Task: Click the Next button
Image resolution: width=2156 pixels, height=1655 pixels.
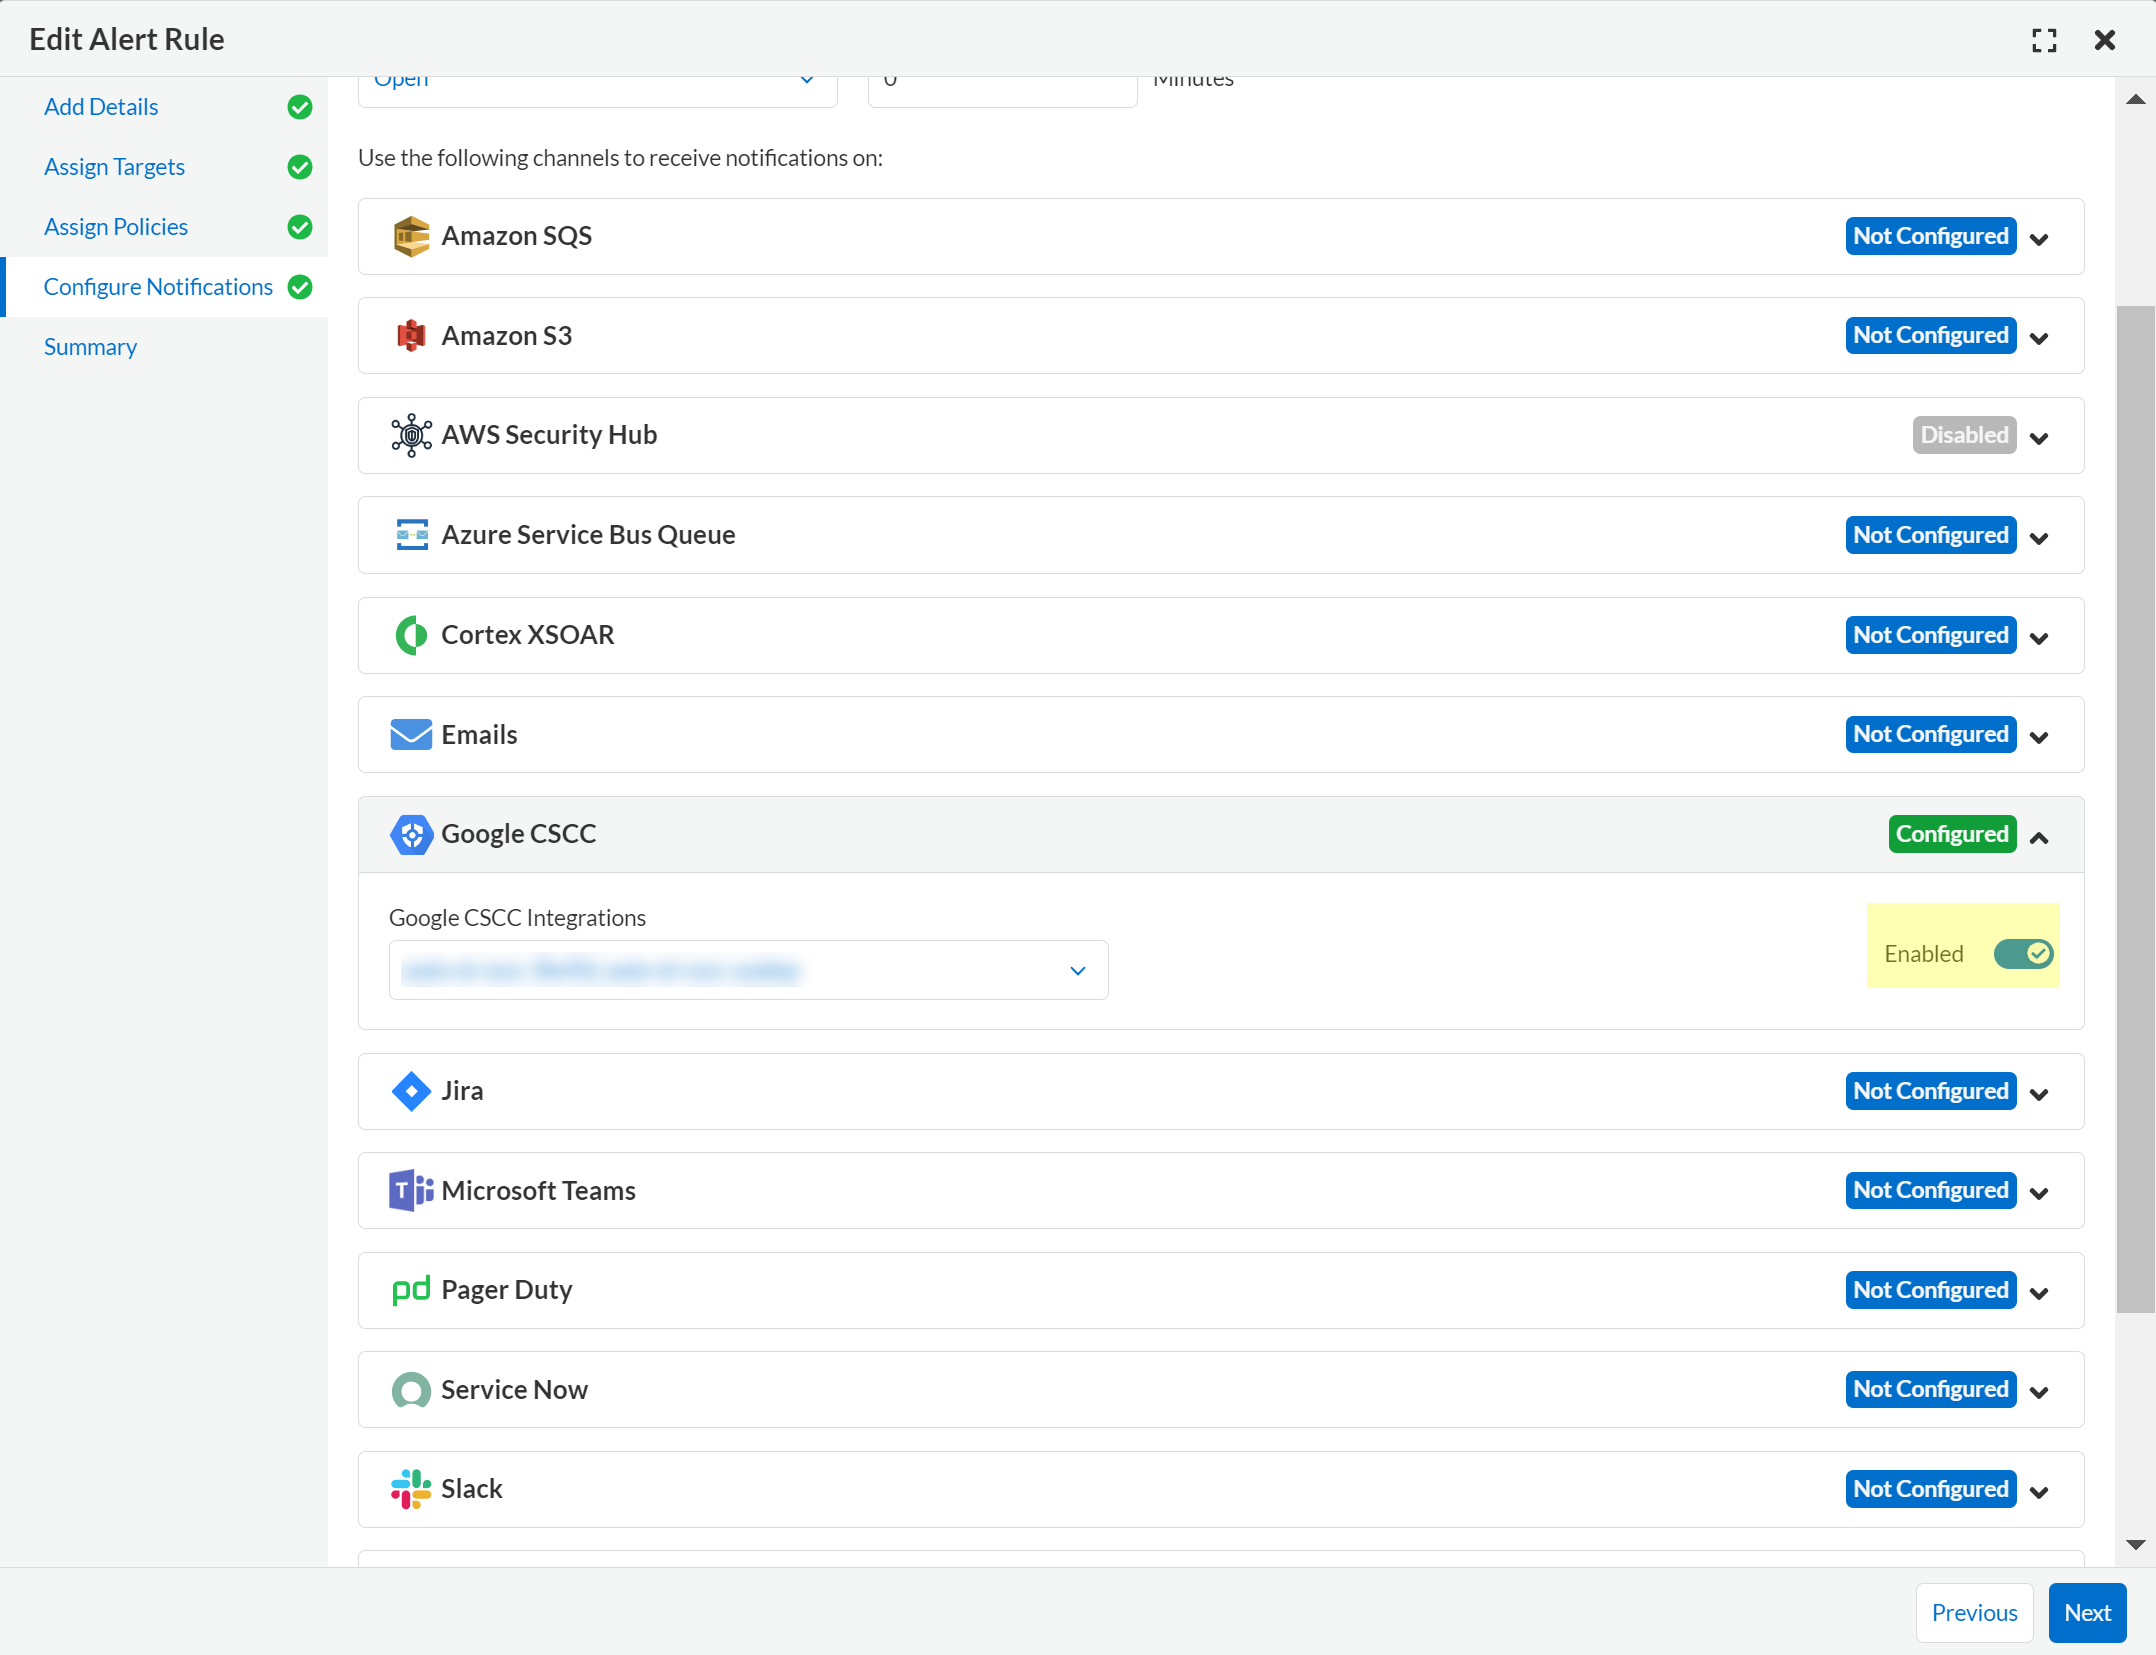Action: point(2087,1613)
